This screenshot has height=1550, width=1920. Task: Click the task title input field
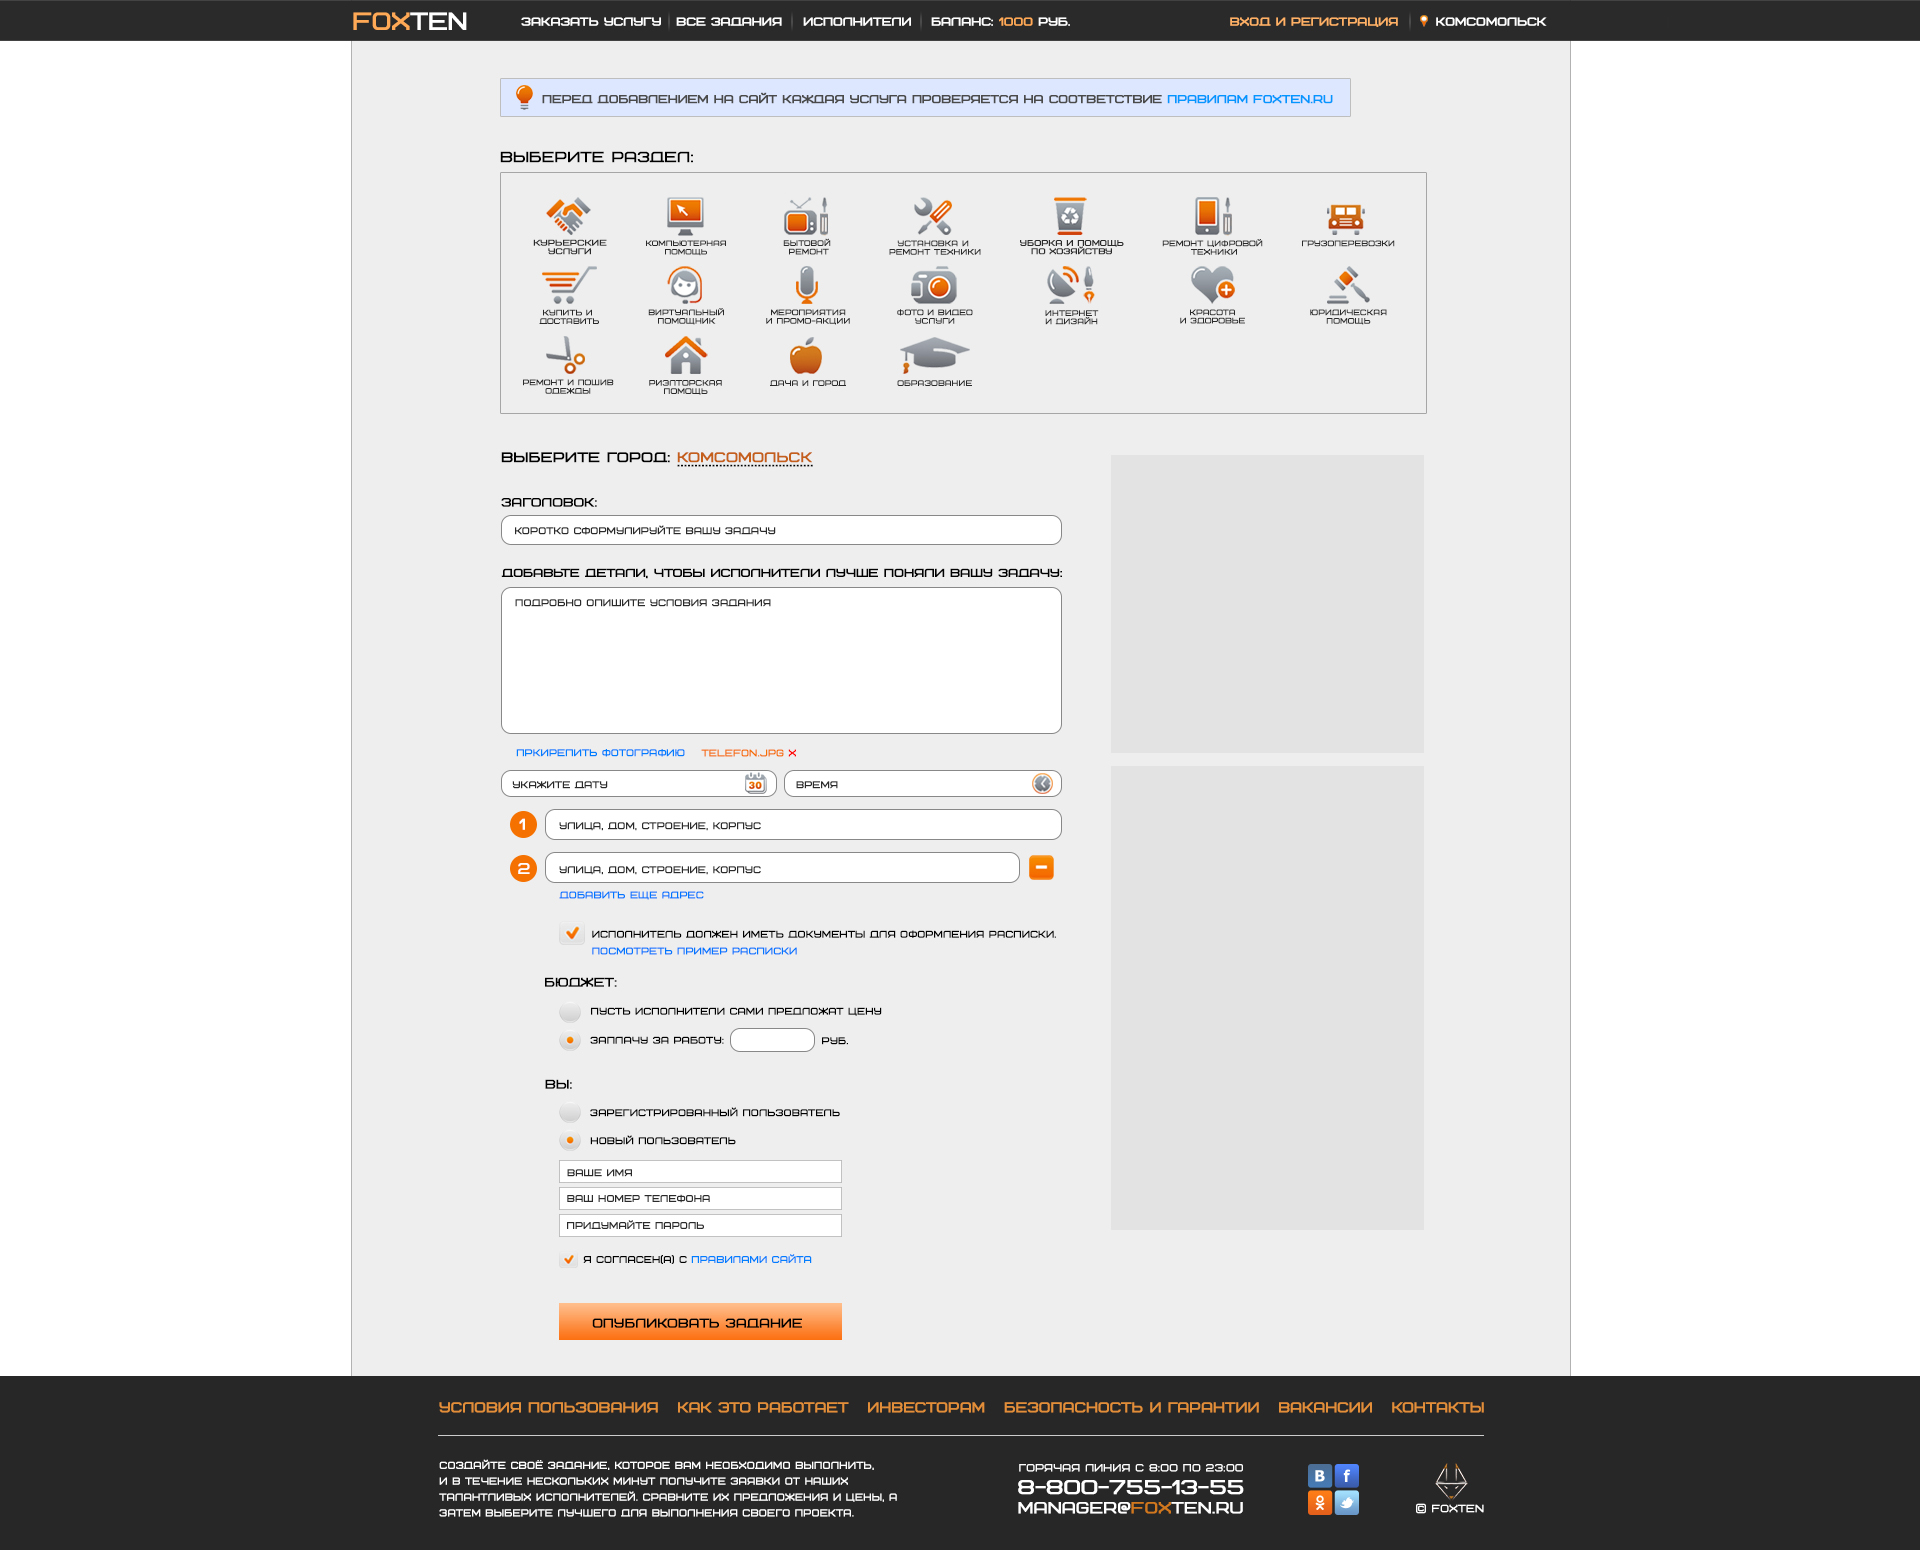pos(780,531)
